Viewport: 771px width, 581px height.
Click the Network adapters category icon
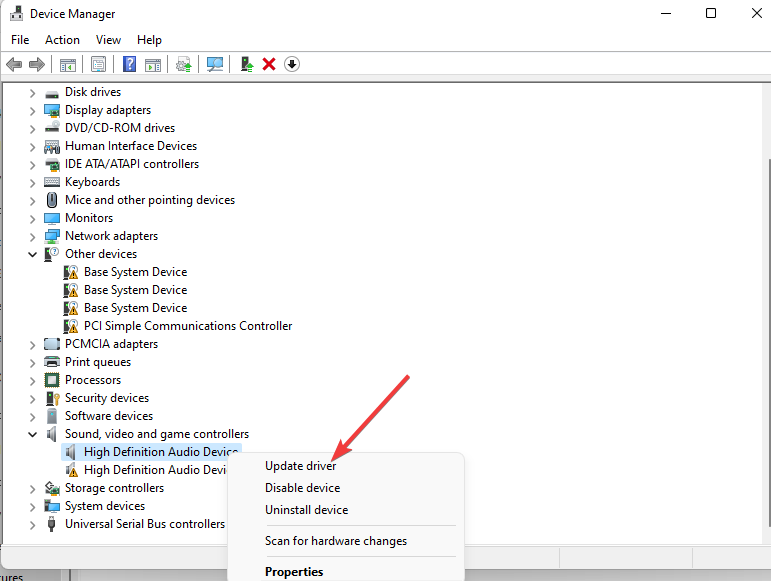tap(52, 236)
